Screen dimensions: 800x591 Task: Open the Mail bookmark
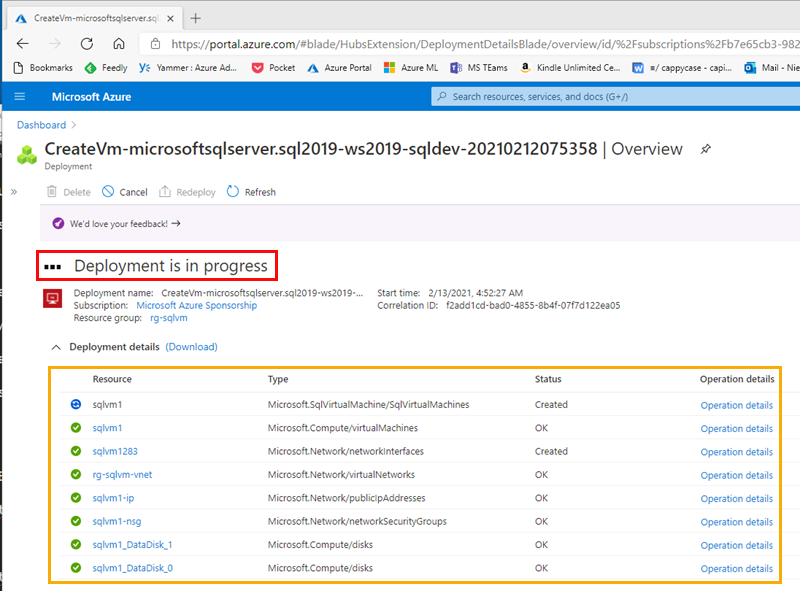(x=771, y=68)
